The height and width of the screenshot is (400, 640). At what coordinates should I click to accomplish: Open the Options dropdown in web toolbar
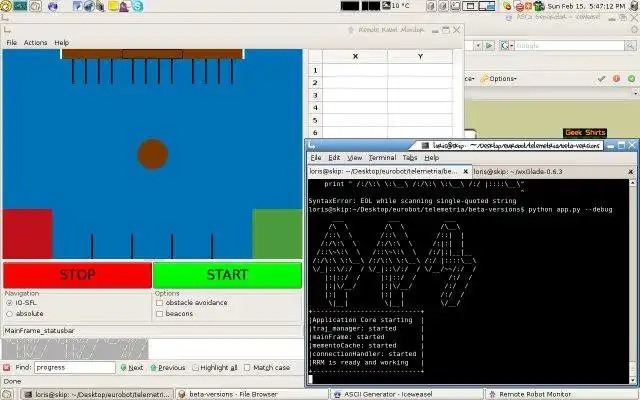[498, 78]
